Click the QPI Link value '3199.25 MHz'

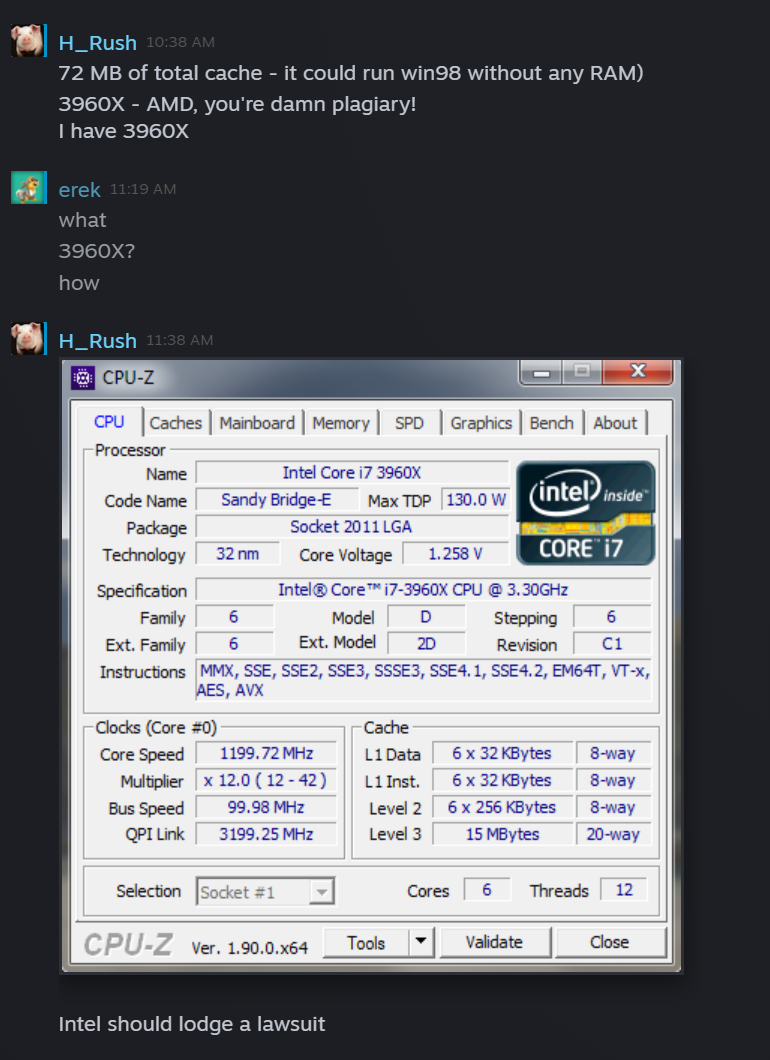[266, 834]
